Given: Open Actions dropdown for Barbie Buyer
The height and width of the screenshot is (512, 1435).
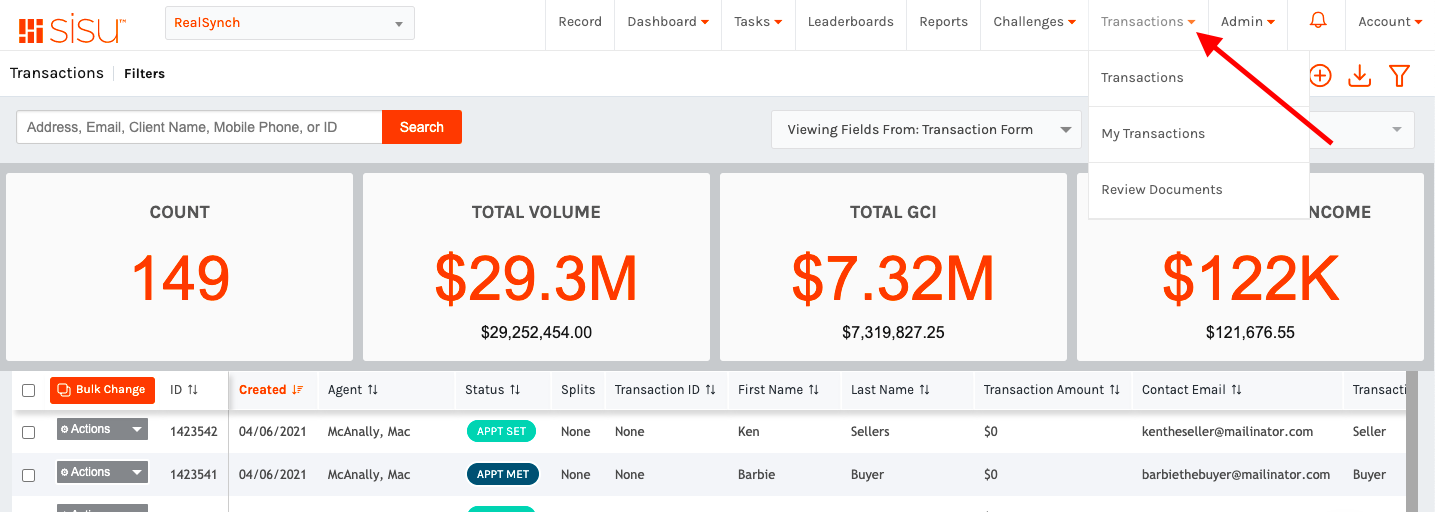Looking at the screenshot, I should (102, 472).
